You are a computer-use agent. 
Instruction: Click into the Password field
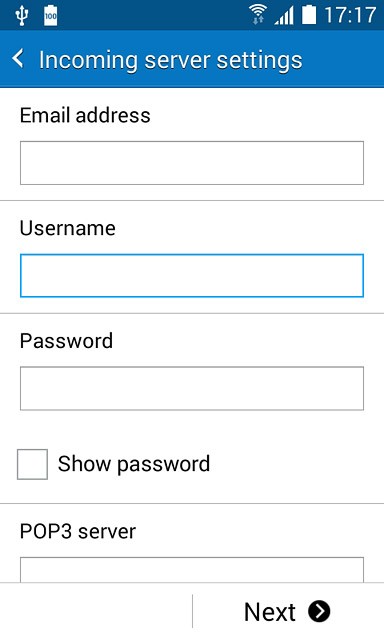point(192,388)
